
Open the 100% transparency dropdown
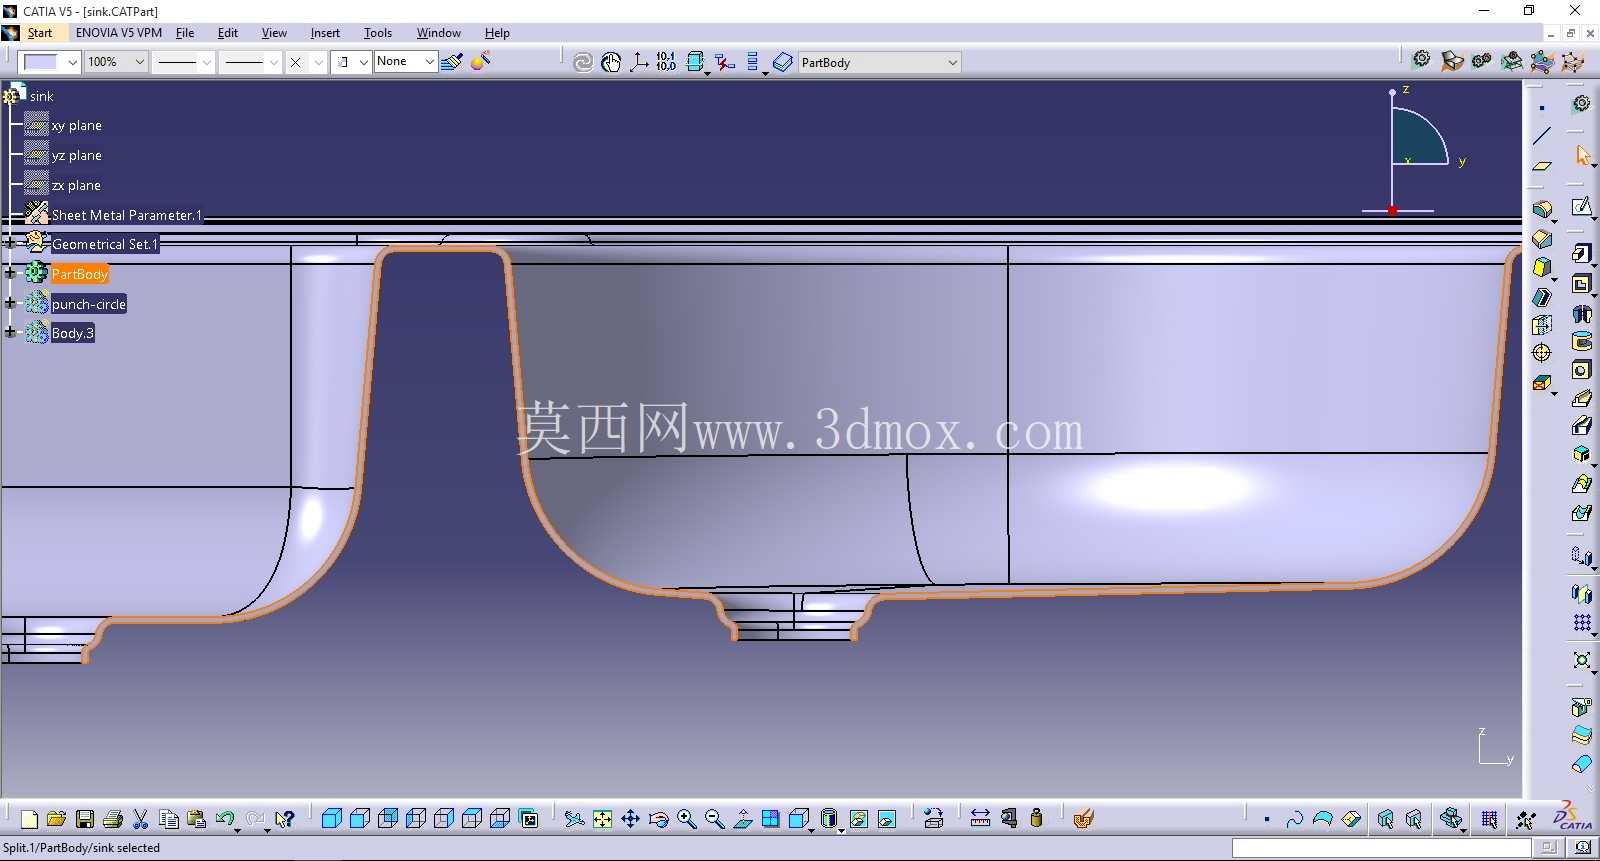tap(140, 62)
